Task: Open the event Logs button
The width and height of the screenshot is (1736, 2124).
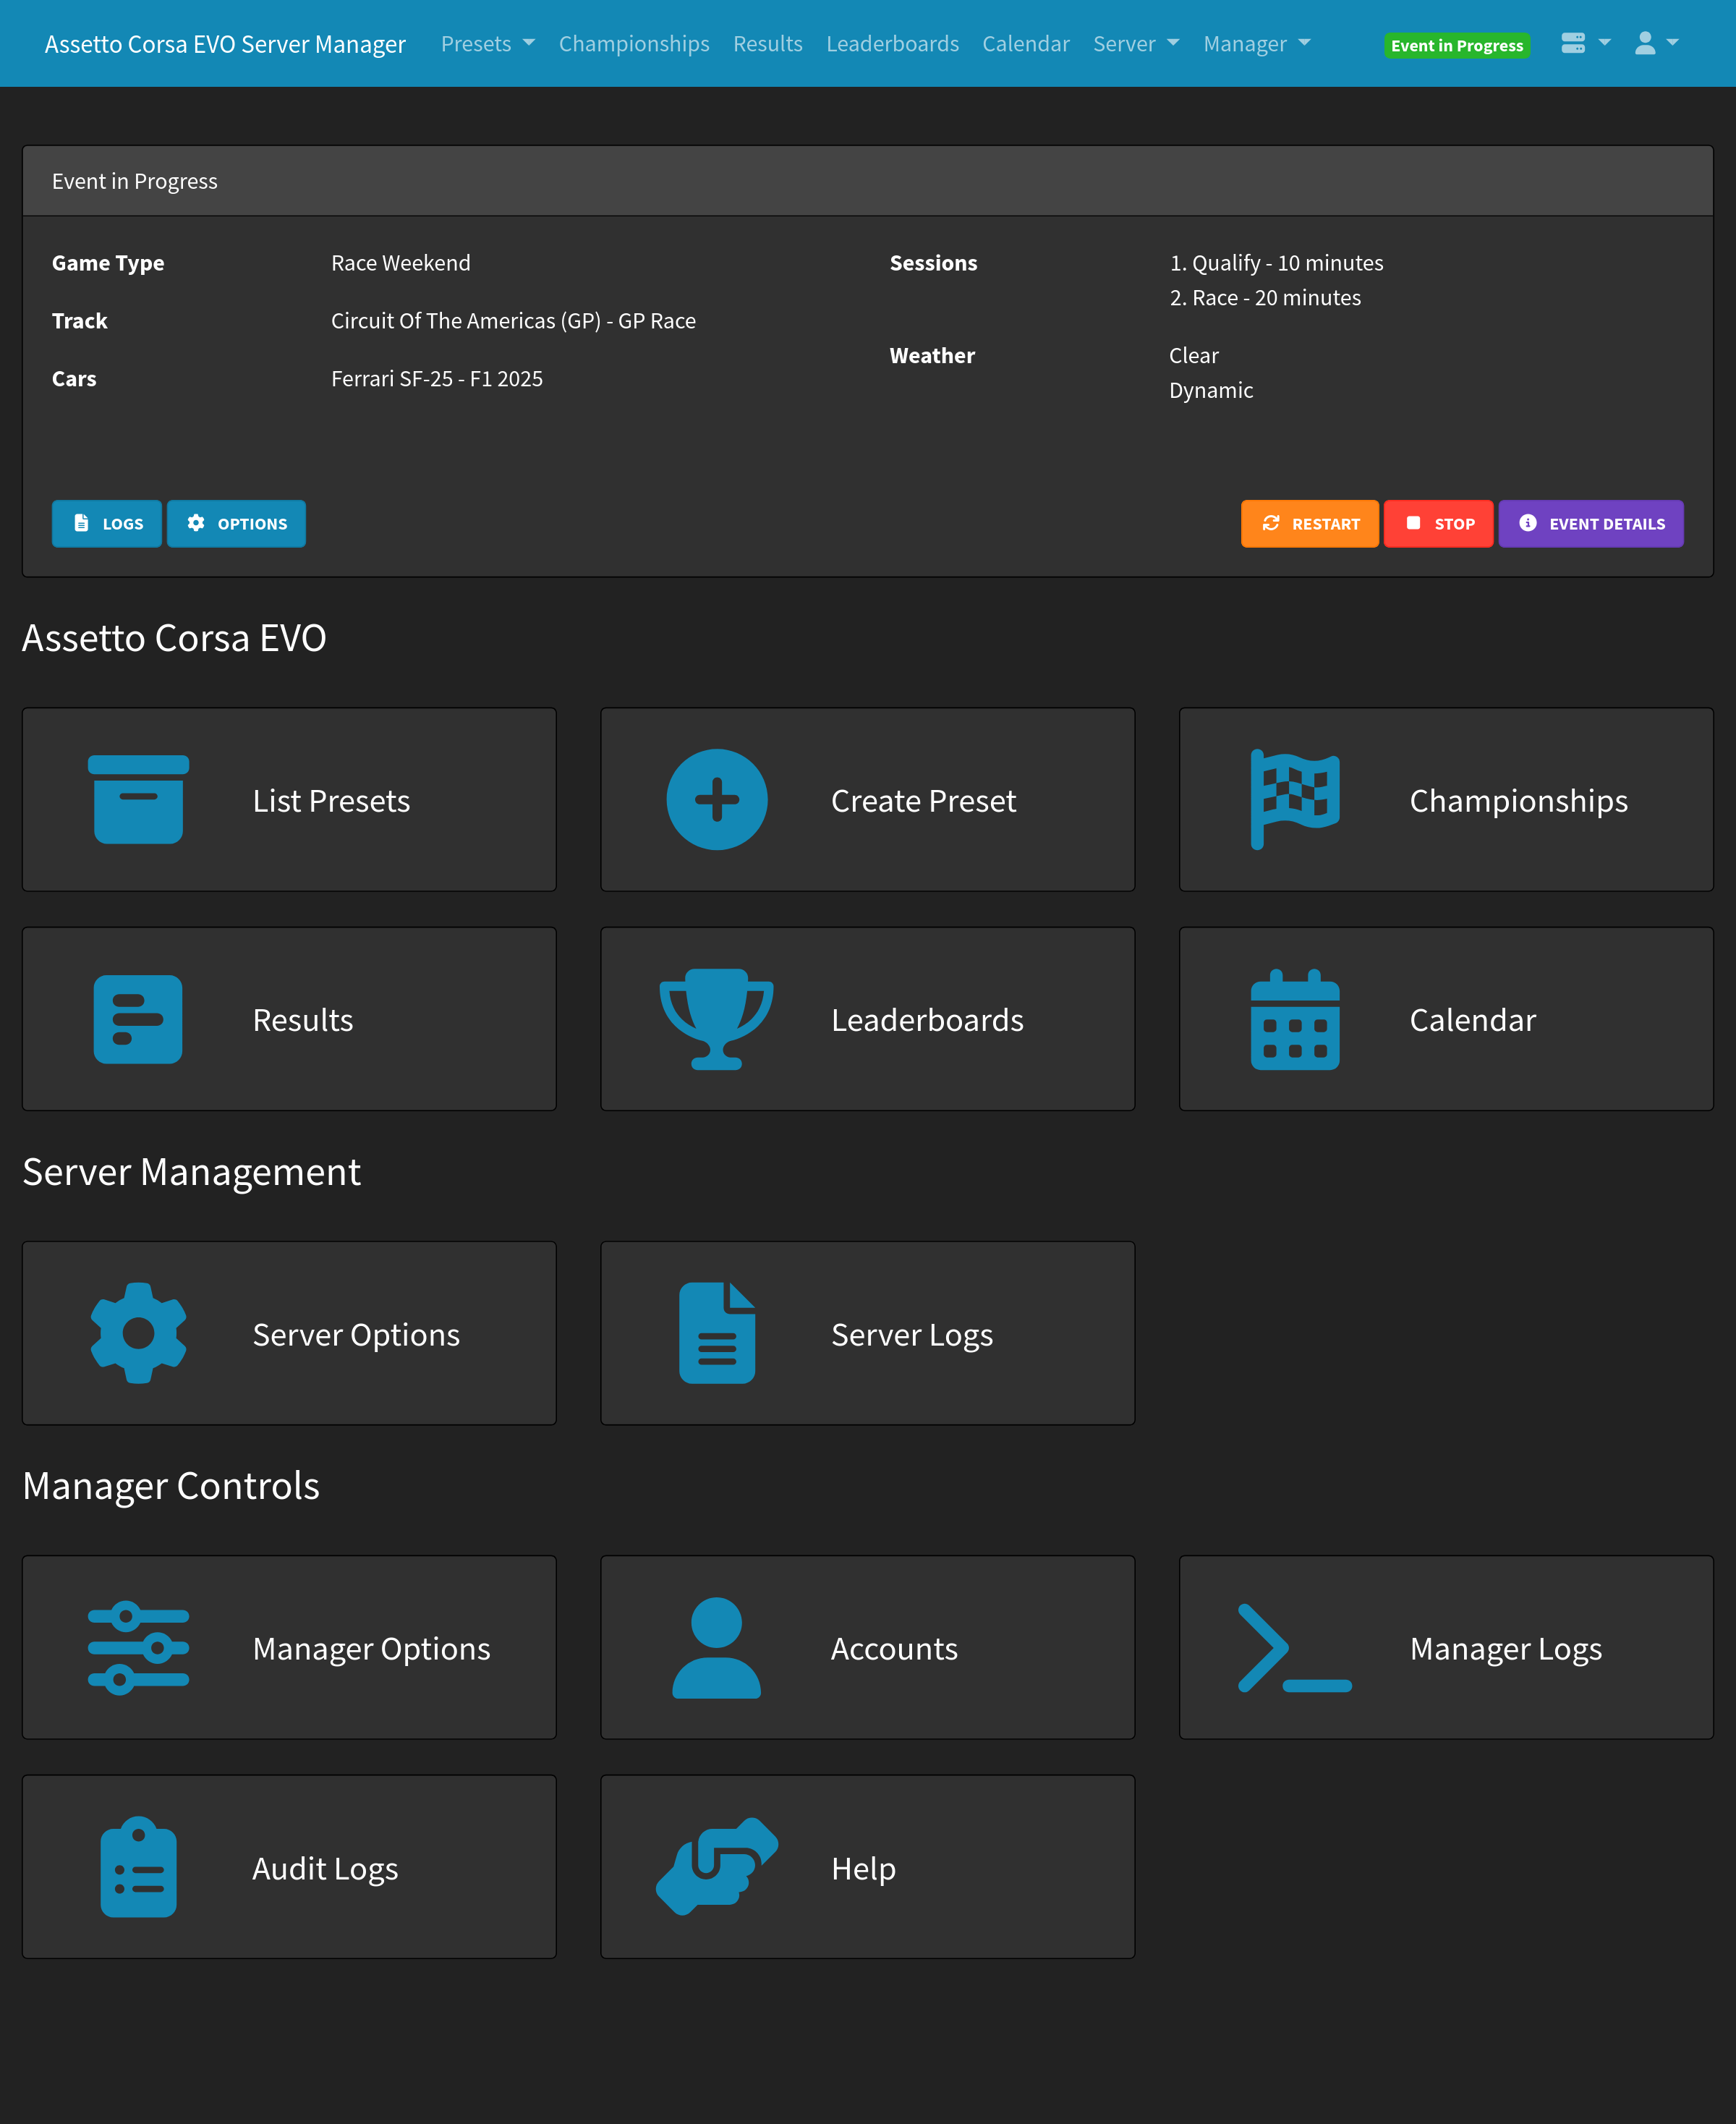Action: pyautogui.click(x=107, y=523)
